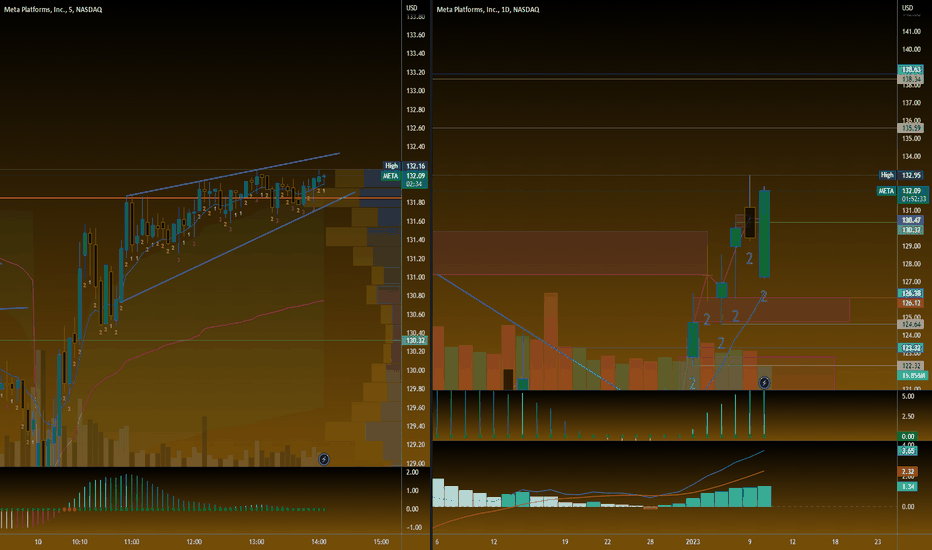Screen dimensions: 932x550
Task: Click the upper blue wedge trendline on the 5-minute chart
Action: click(x=233, y=175)
